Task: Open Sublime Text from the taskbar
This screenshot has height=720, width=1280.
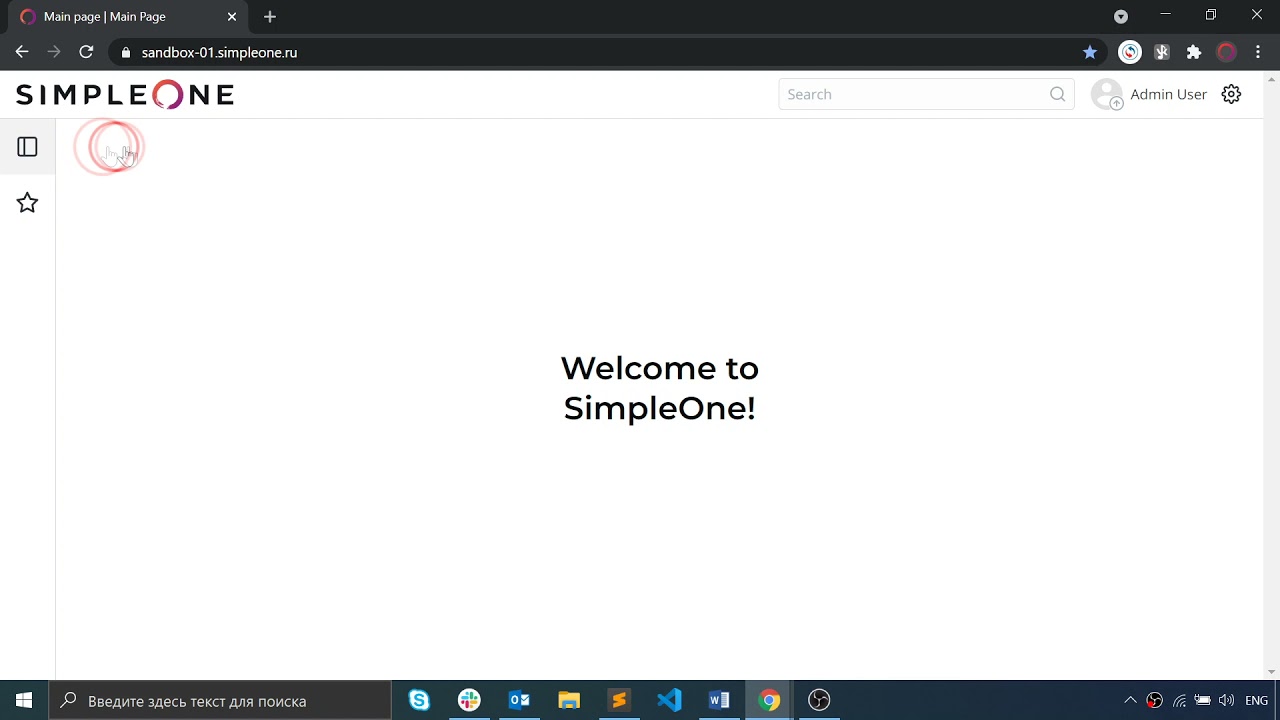Action: tap(619, 701)
